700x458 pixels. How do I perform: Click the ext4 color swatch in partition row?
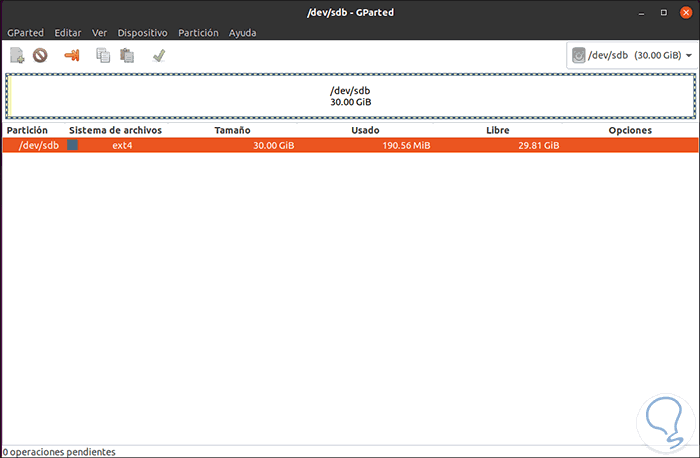pos(72,145)
